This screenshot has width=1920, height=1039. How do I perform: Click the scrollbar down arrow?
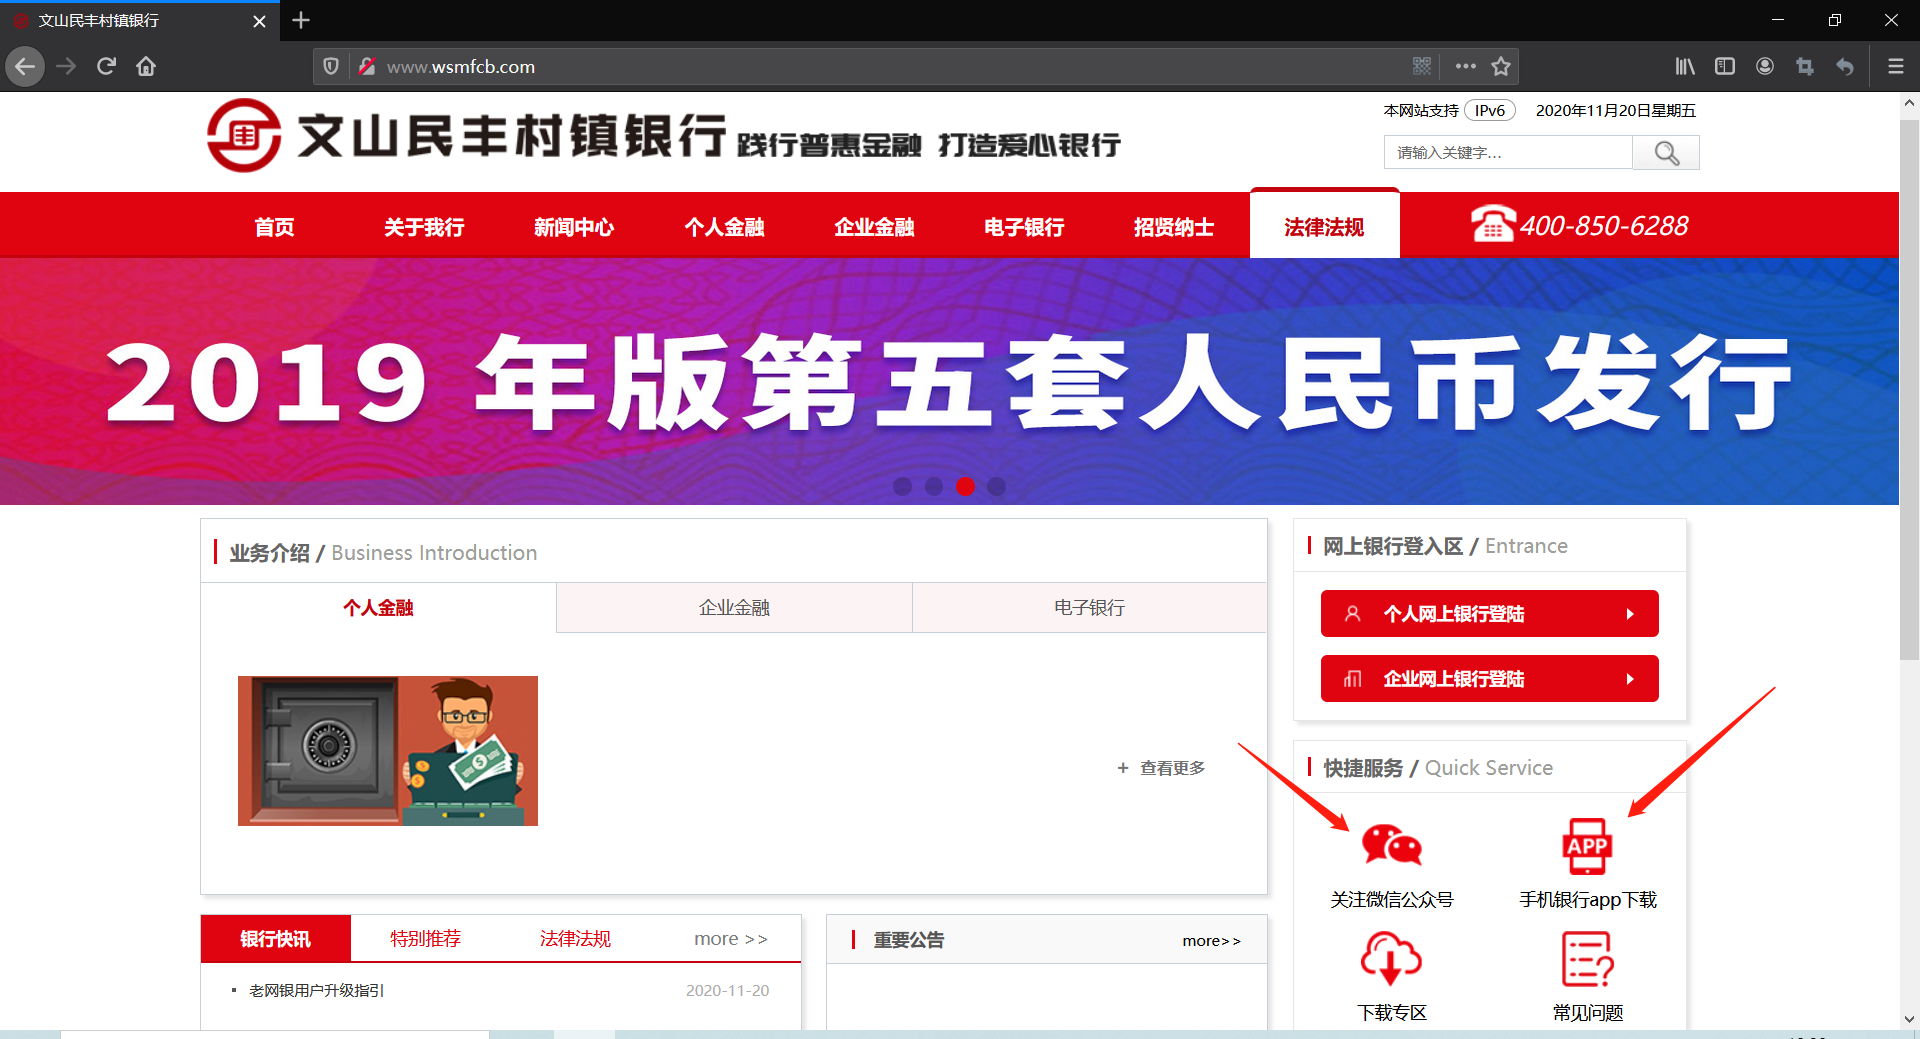(x=1909, y=1019)
